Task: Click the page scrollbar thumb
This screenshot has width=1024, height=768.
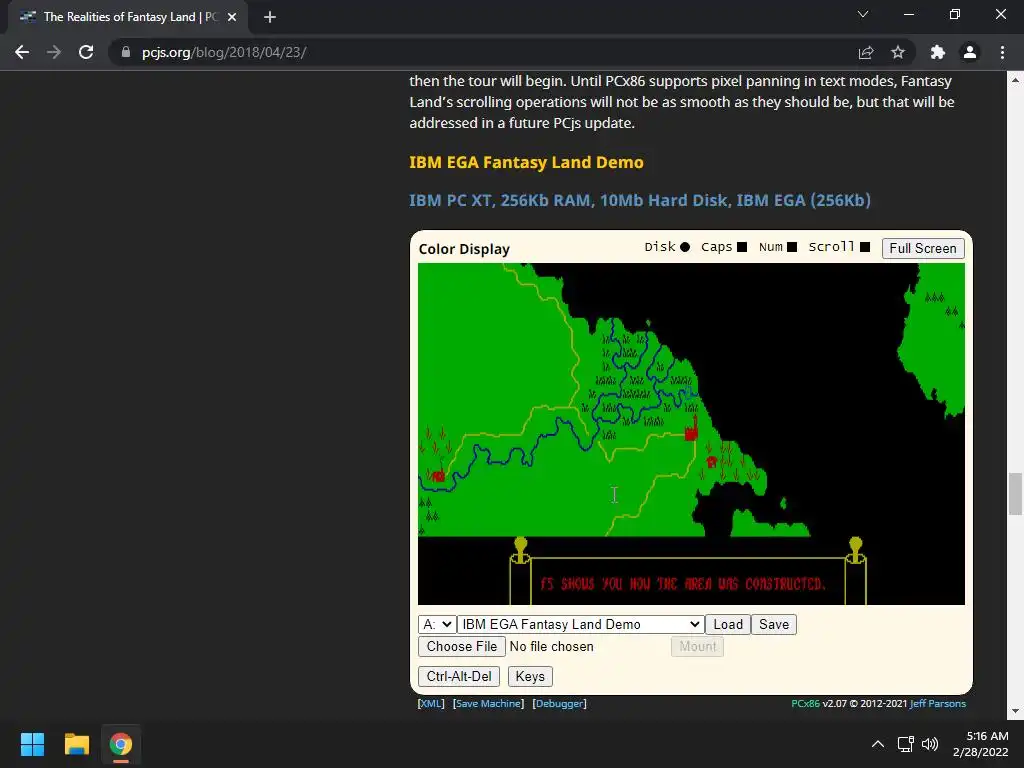Action: pos(1015,494)
